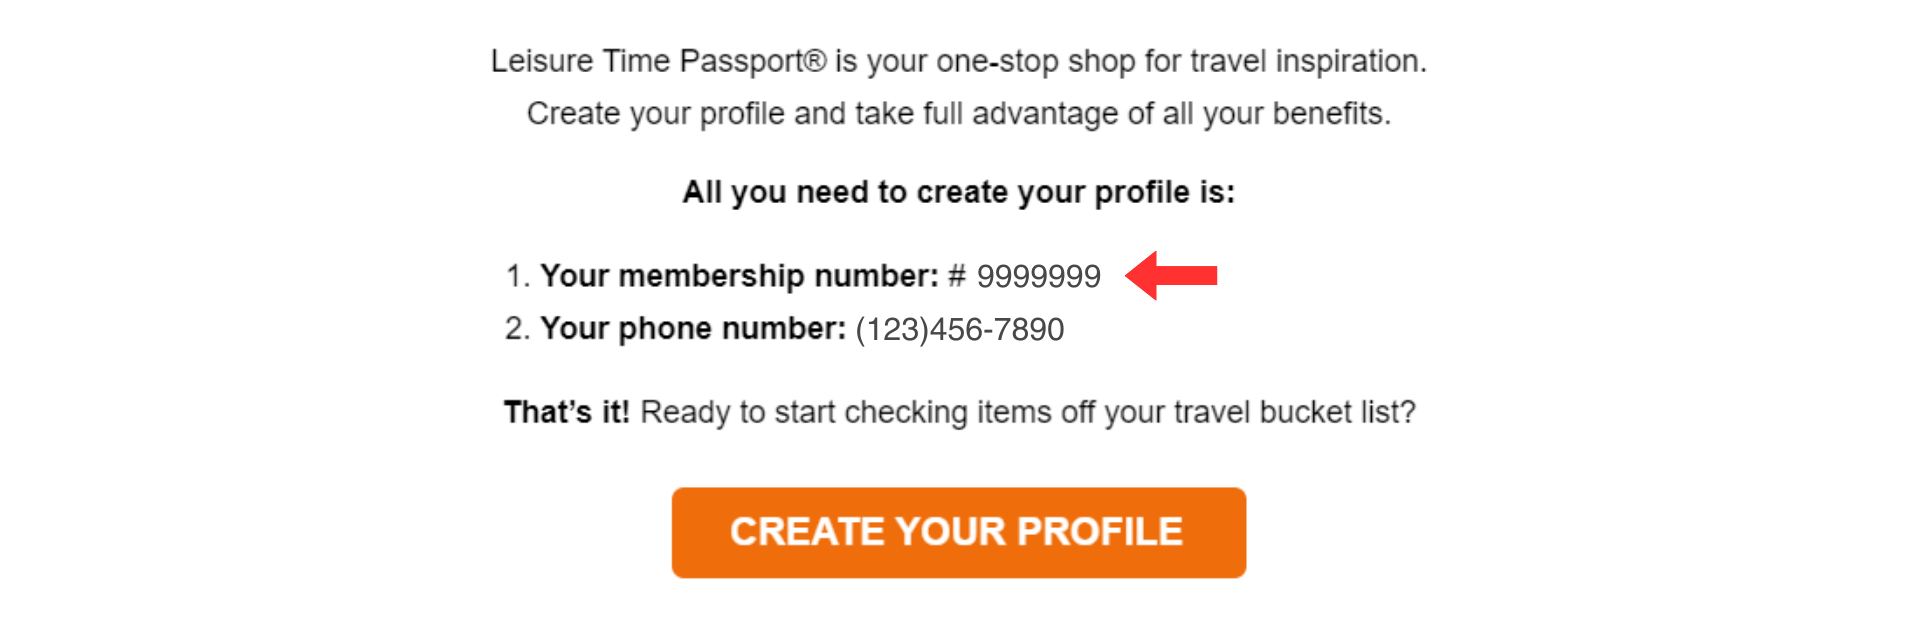
Task: Click the "Leisure Time Passport" brand name
Action: 646,61
